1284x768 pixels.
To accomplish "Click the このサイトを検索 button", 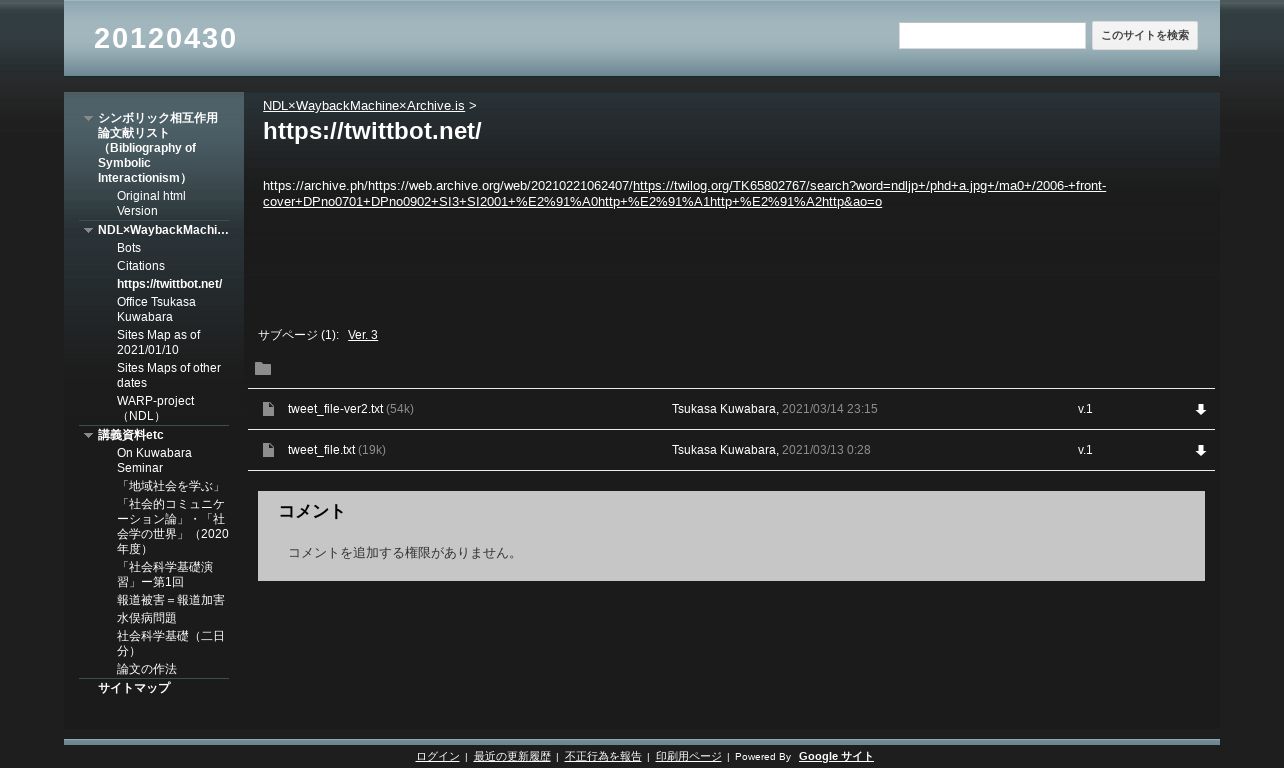I will [x=1145, y=36].
